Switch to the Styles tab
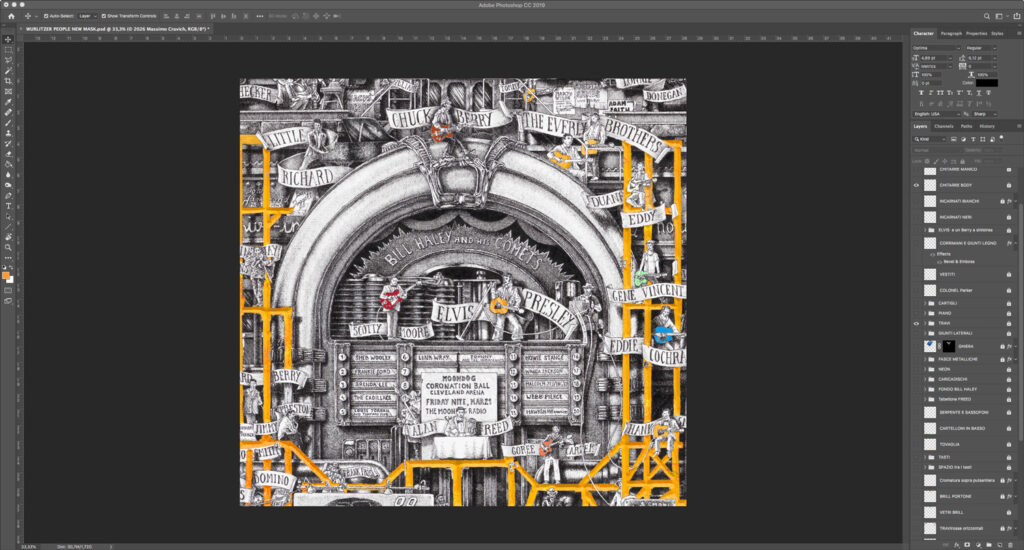Screen dimensions: 1024x550 click(997, 33)
